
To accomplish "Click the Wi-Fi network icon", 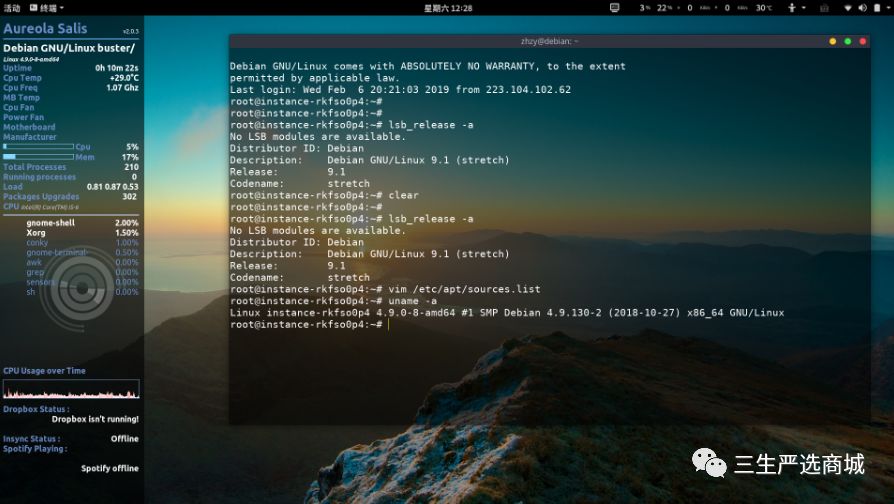I will pos(848,8).
